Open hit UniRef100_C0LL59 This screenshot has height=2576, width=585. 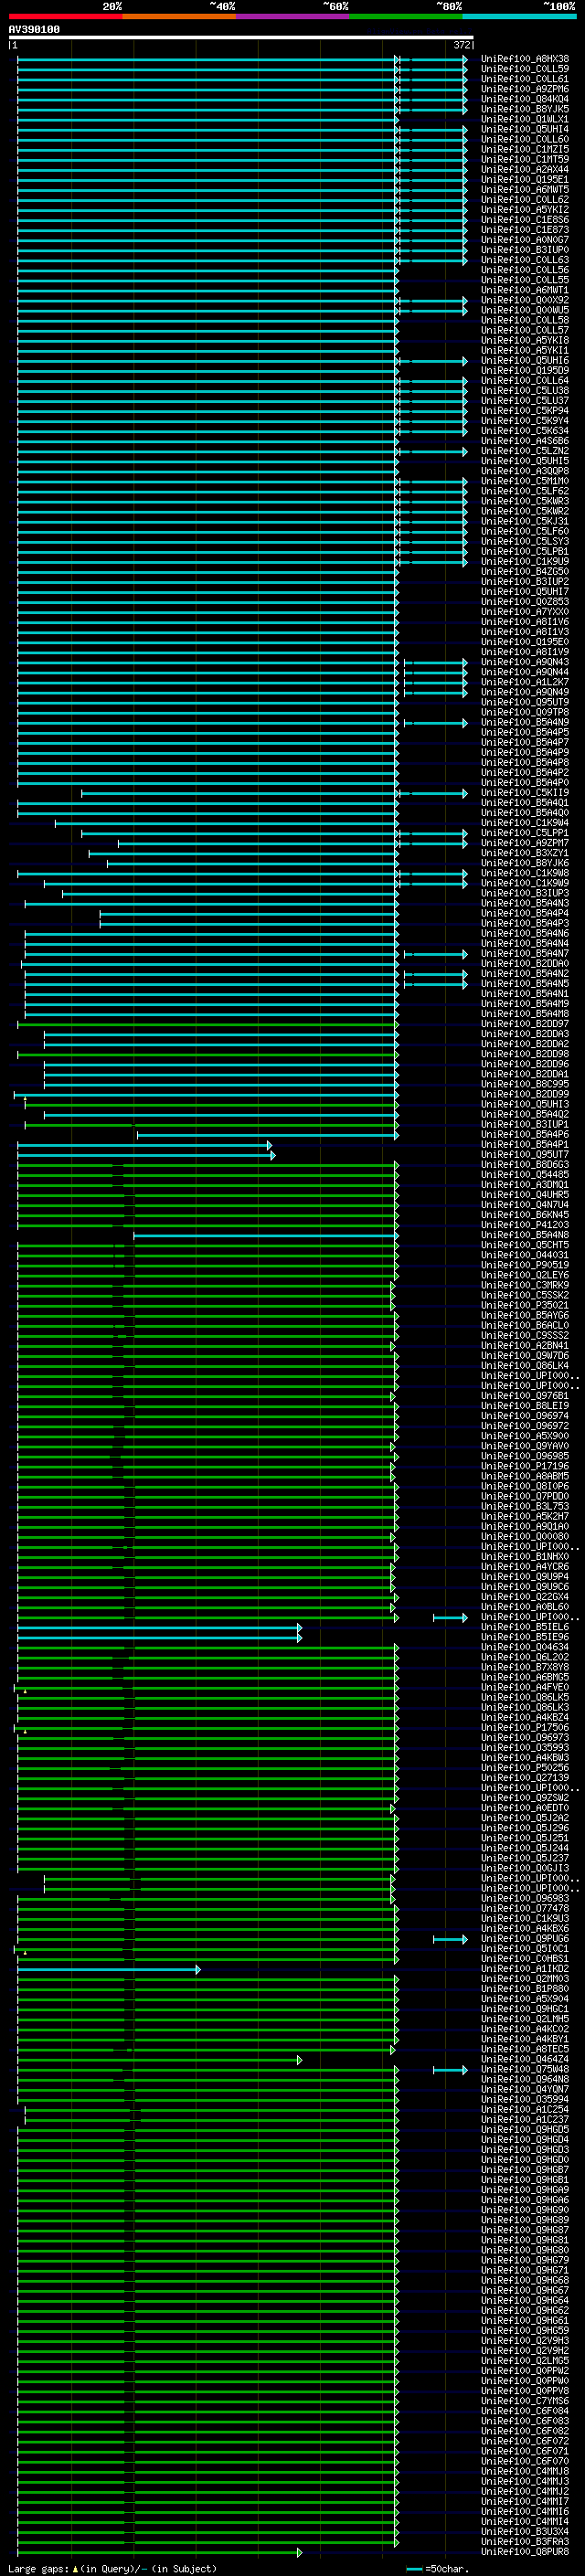coord(525,69)
